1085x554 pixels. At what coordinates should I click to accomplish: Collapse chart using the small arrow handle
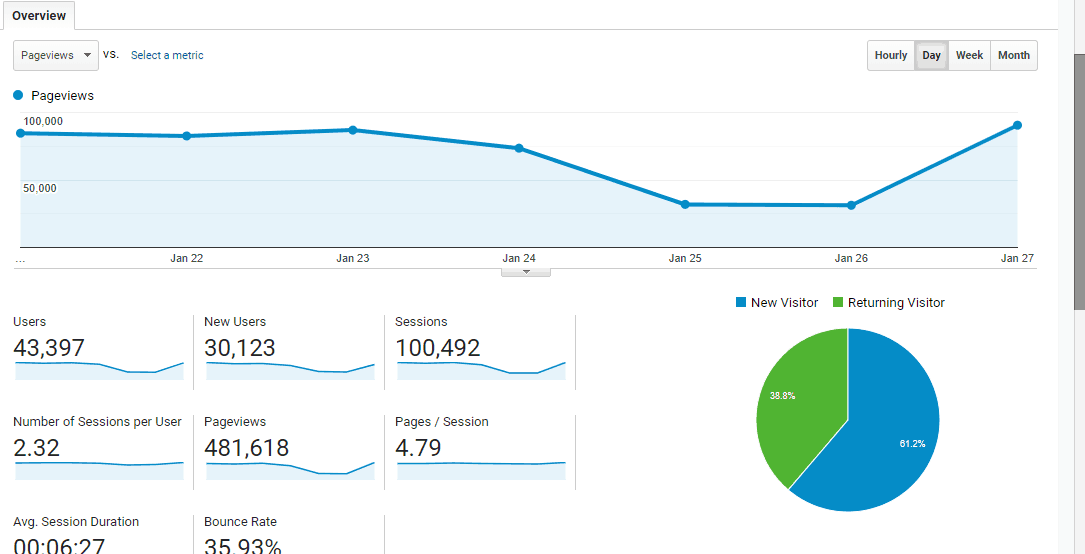click(x=527, y=272)
